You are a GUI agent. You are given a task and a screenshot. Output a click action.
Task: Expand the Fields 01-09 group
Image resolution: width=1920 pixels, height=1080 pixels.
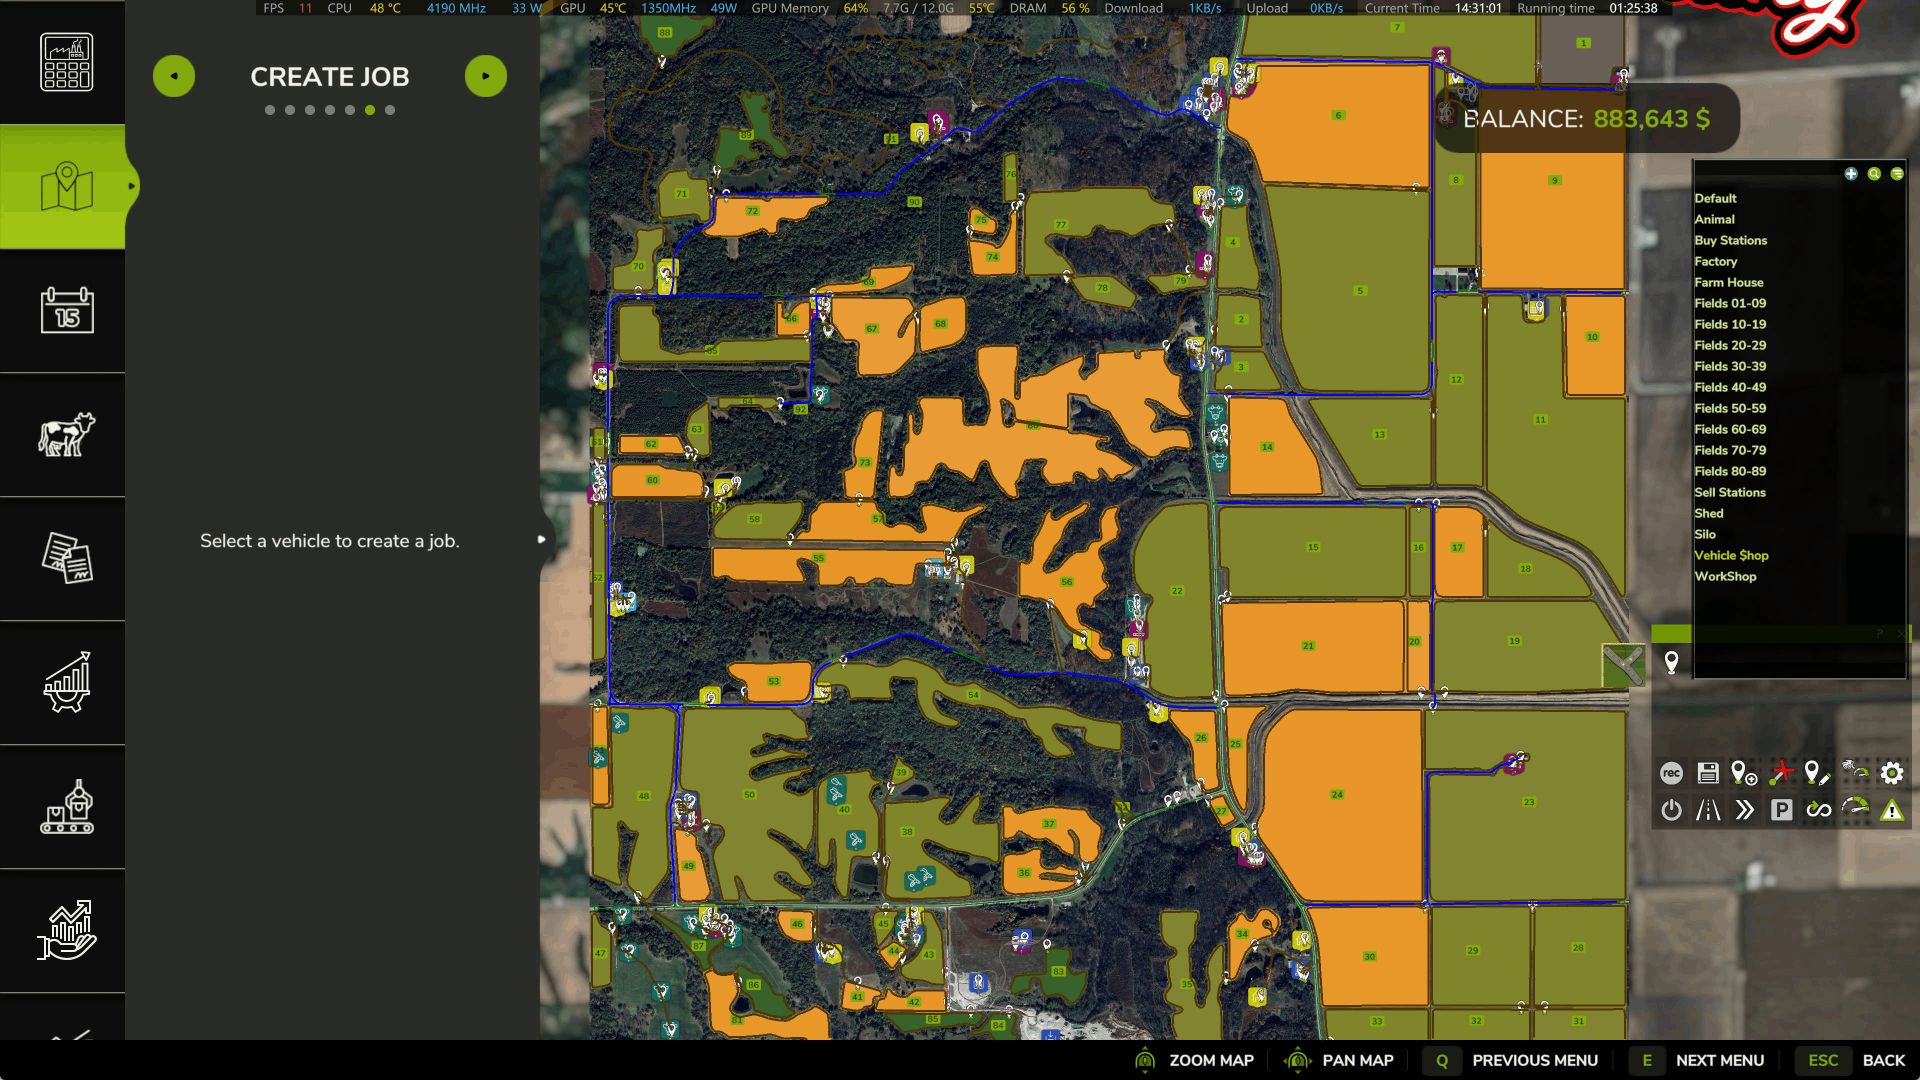coord(1730,303)
